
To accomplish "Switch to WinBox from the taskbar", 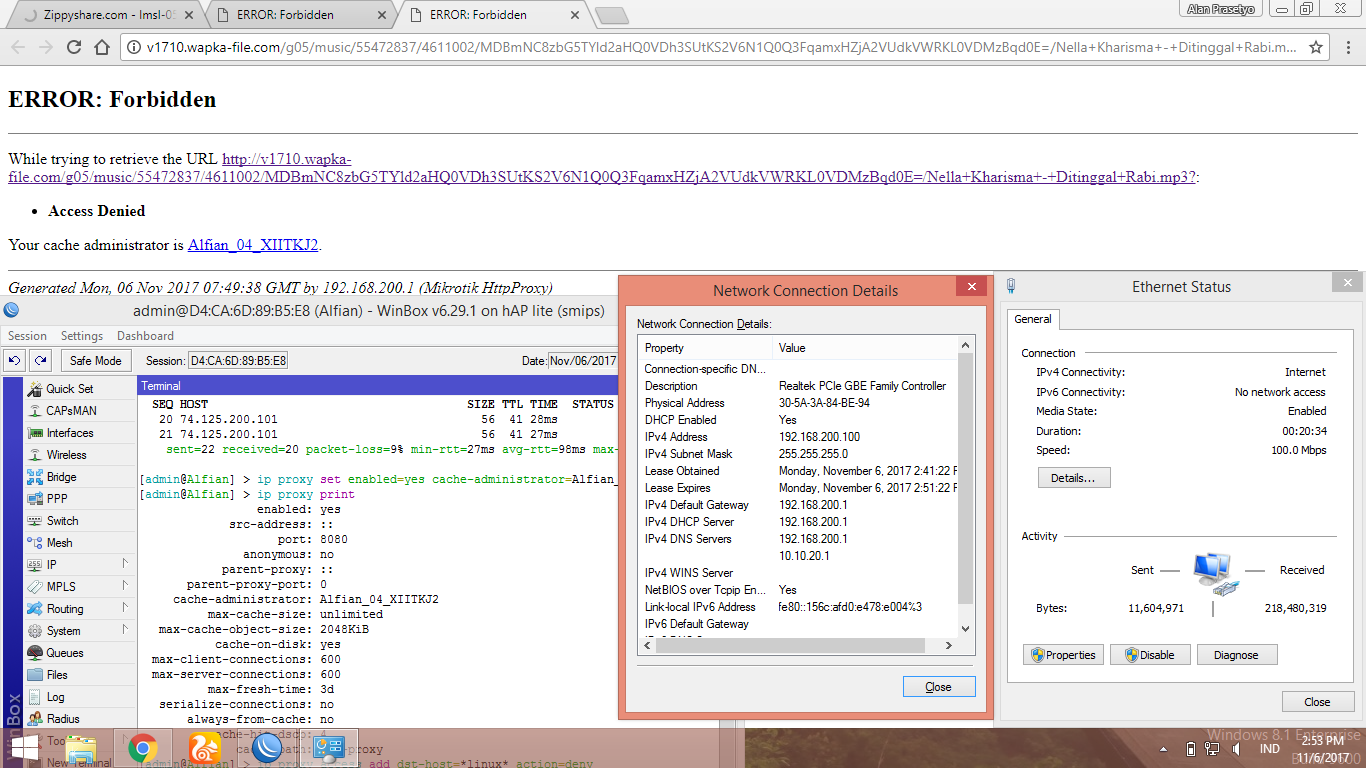I will pyautogui.click(x=268, y=748).
